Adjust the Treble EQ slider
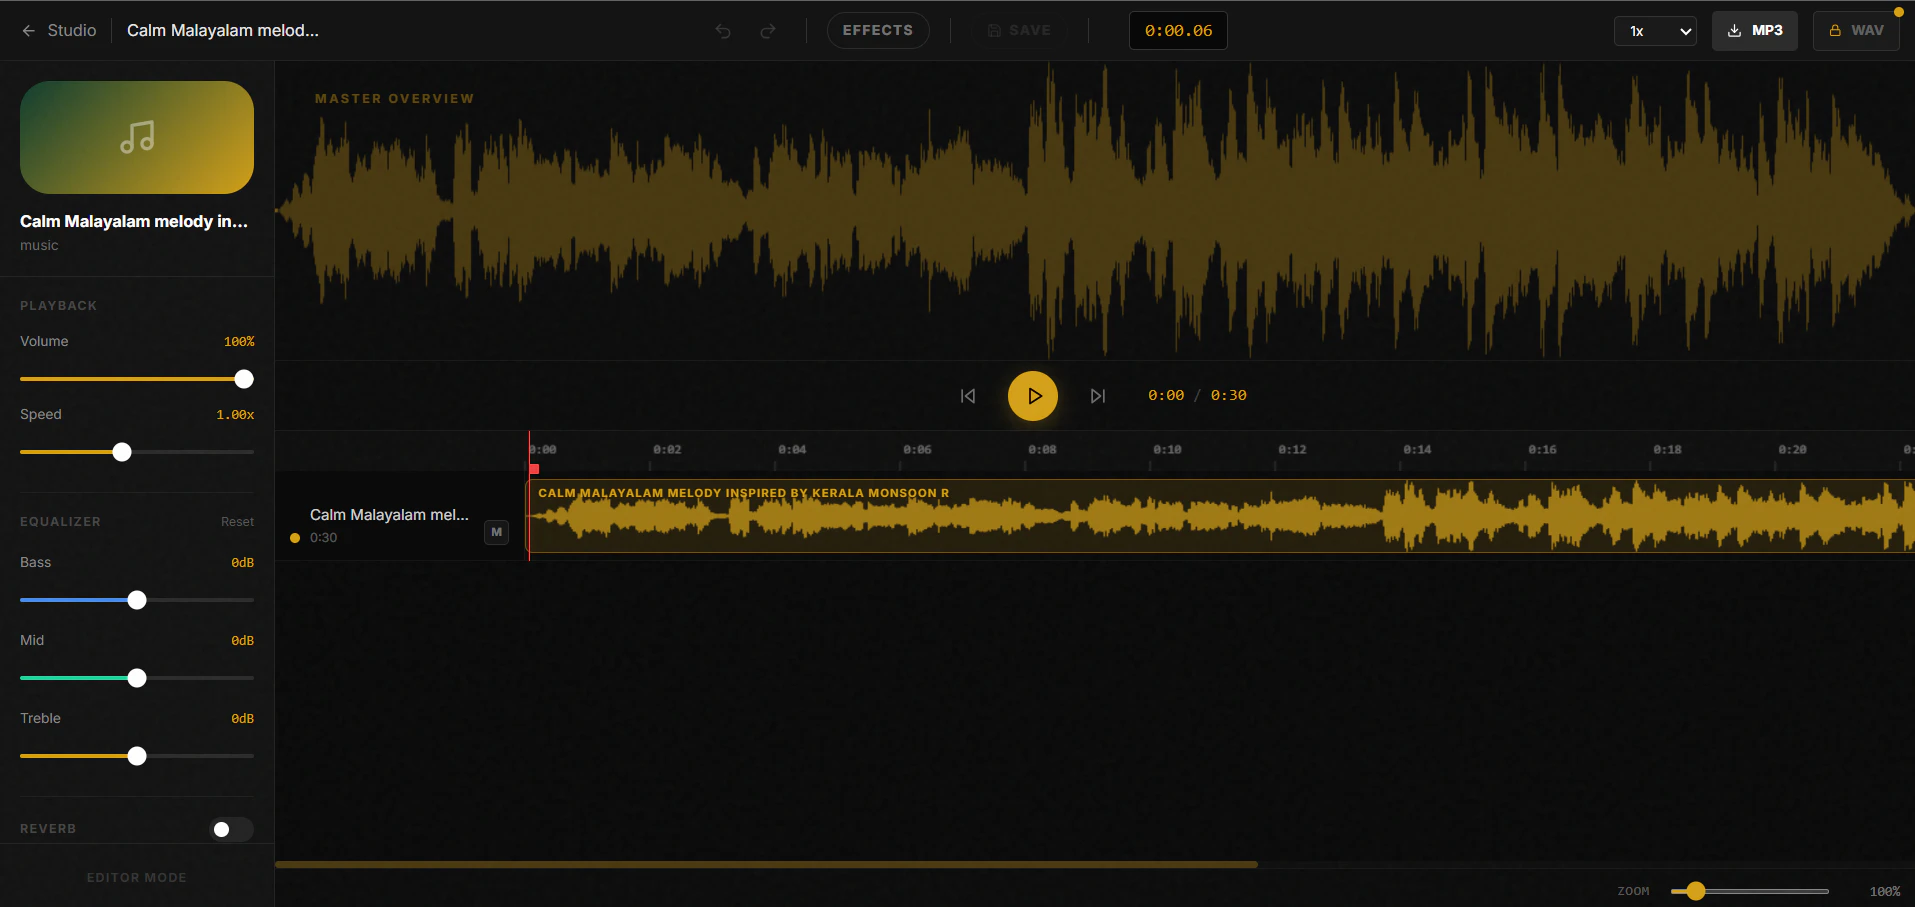Image resolution: width=1915 pixels, height=907 pixels. (137, 756)
